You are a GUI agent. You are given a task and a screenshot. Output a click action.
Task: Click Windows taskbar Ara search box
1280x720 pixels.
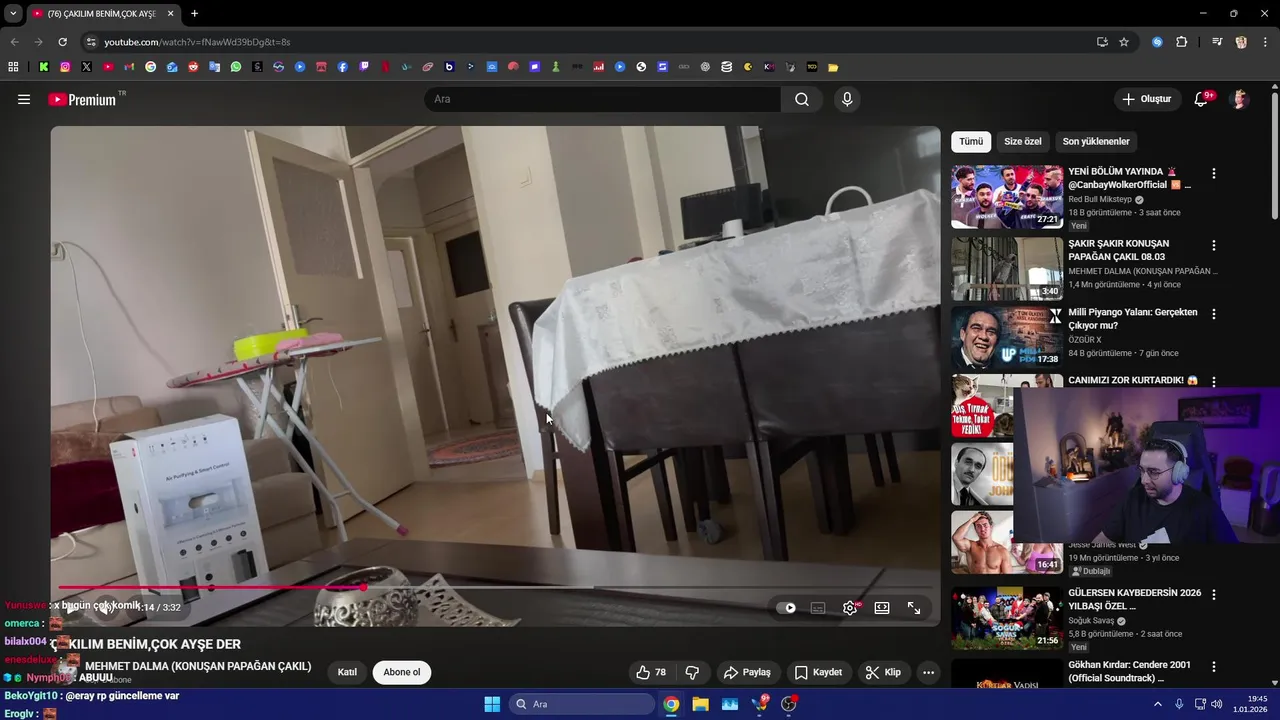click(x=581, y=704)
